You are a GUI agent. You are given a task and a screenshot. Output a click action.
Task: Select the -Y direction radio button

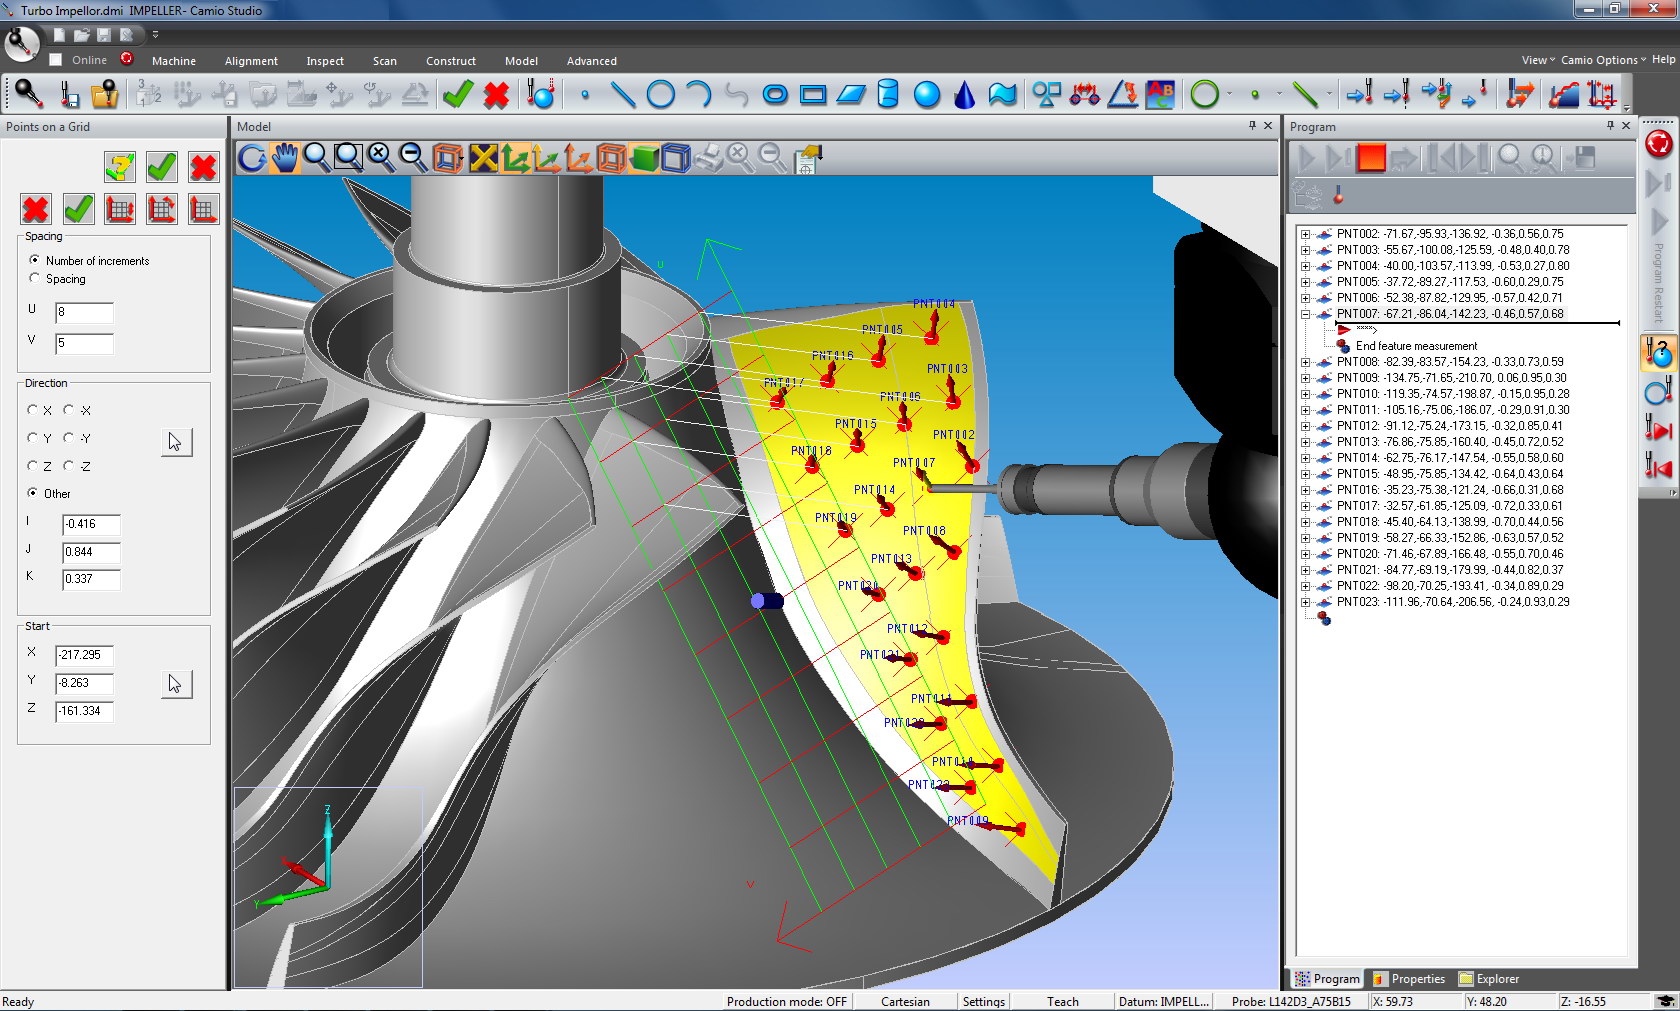68,438
